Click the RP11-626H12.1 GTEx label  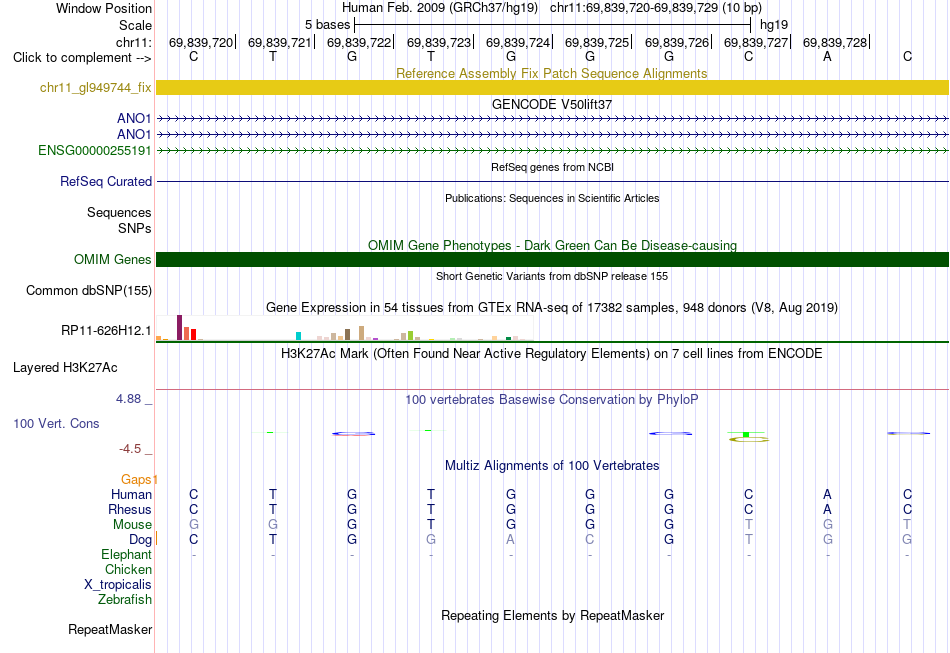(x=106, y=331)
